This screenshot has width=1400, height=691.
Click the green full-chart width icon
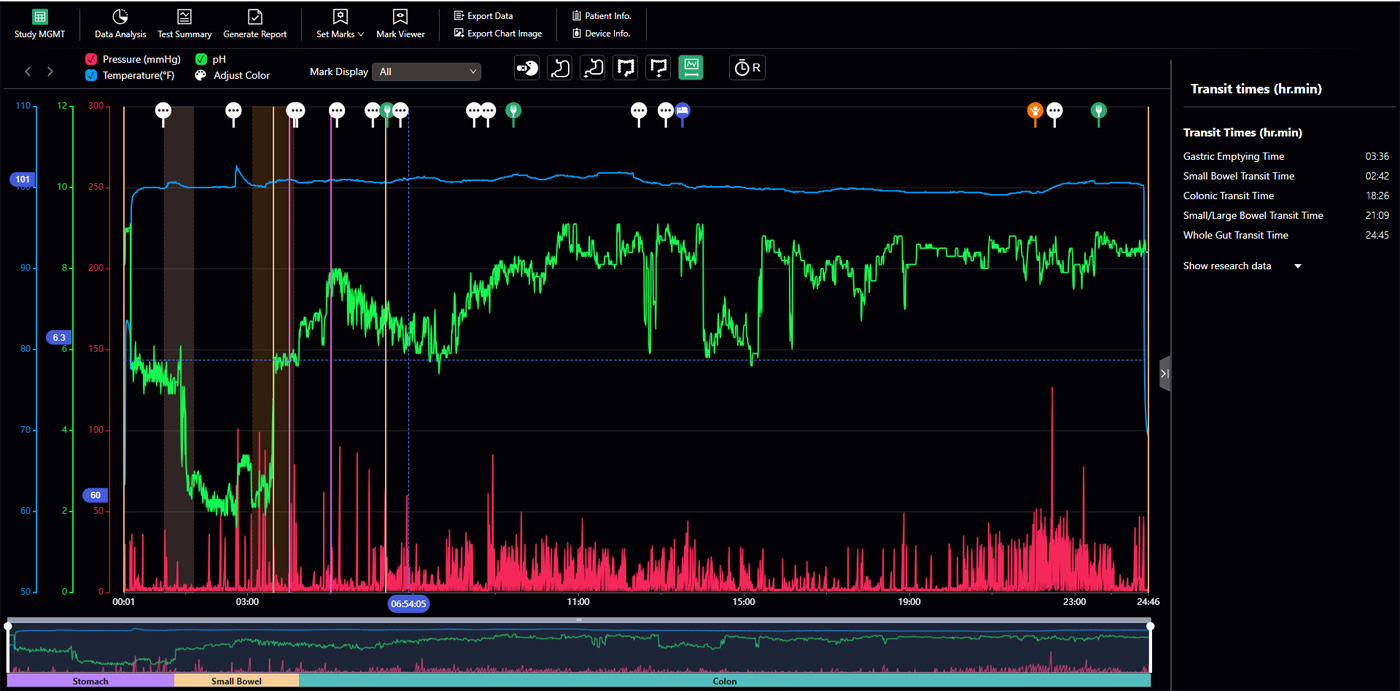690,68
